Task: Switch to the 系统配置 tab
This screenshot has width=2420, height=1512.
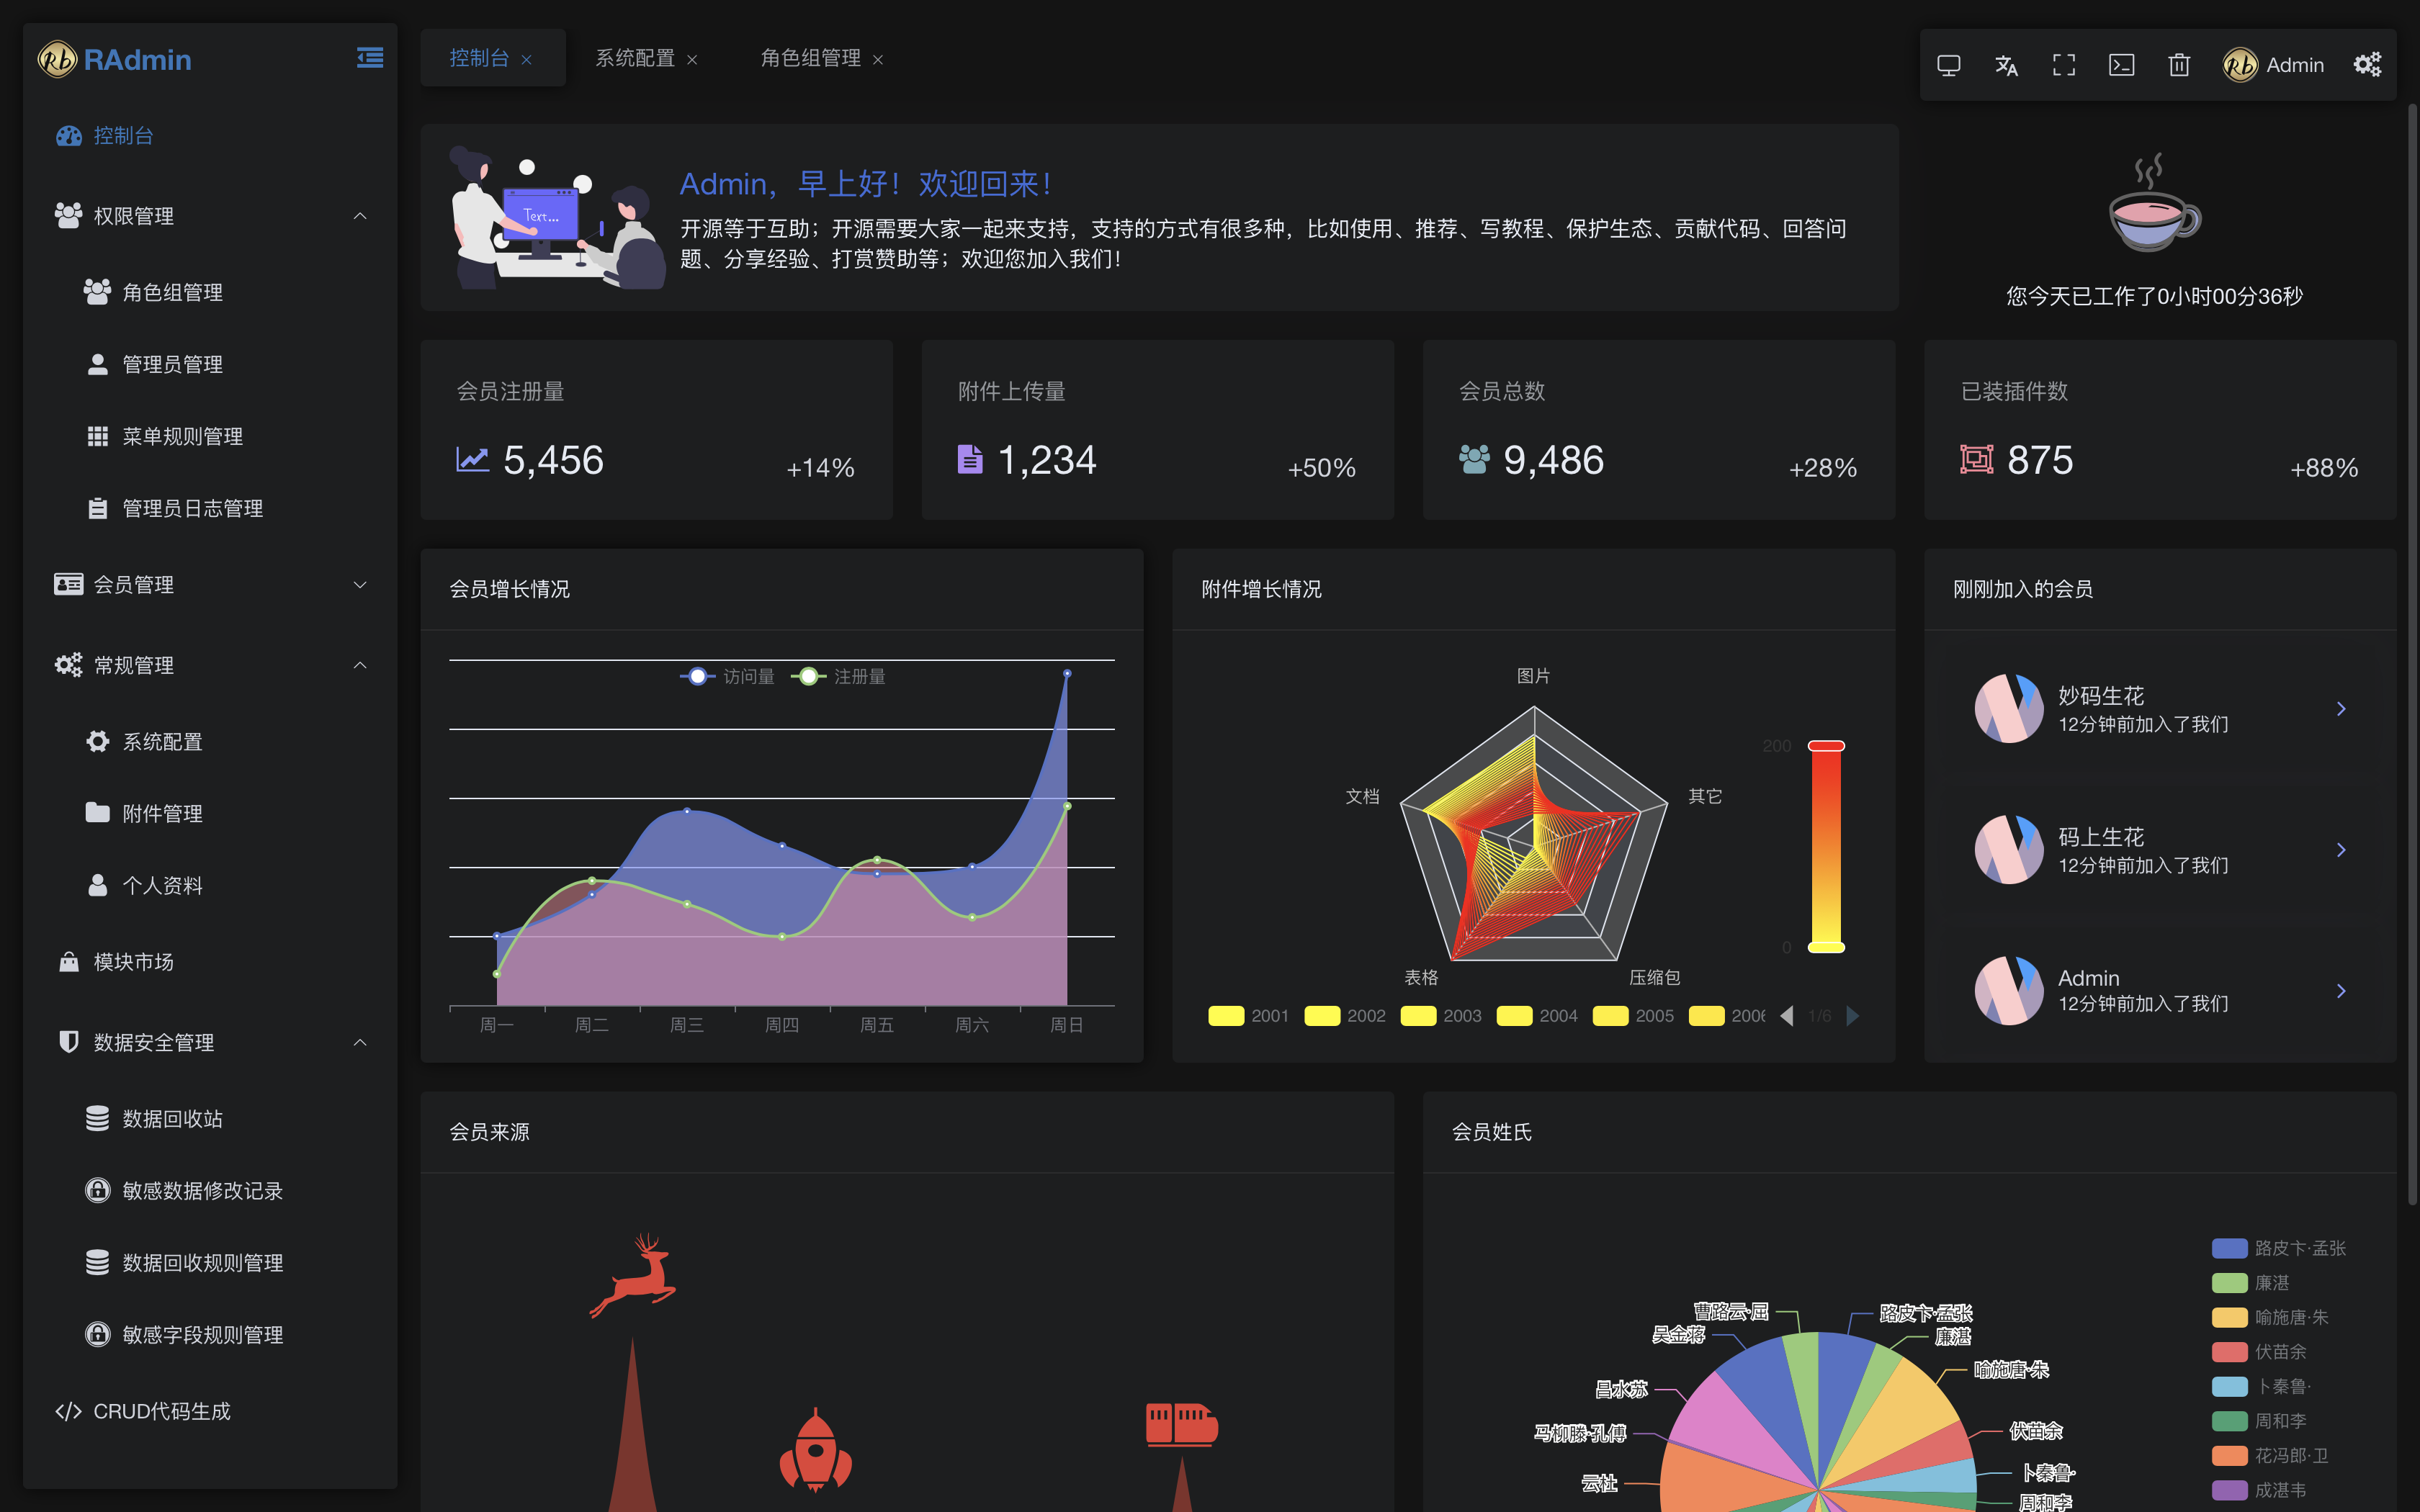Action: click(635, 59)
